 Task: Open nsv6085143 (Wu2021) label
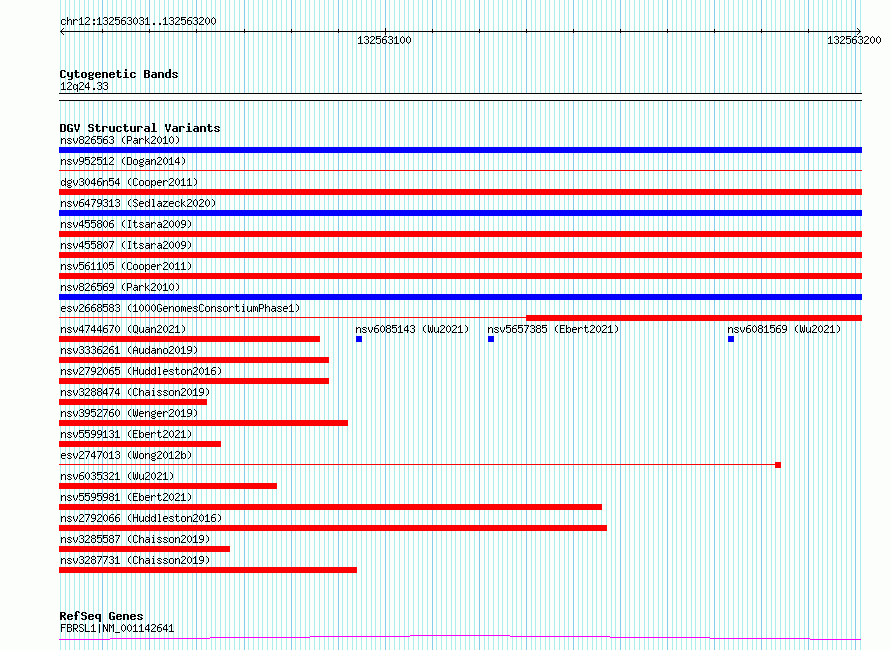tap(412, 329)
